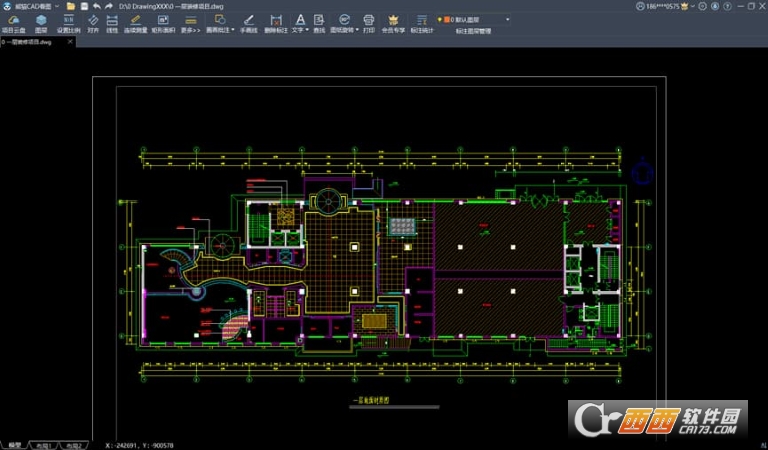Select the 设置比例 scale setting tool
Viewport: 768px width, 450px height.
tap(69, 24)
